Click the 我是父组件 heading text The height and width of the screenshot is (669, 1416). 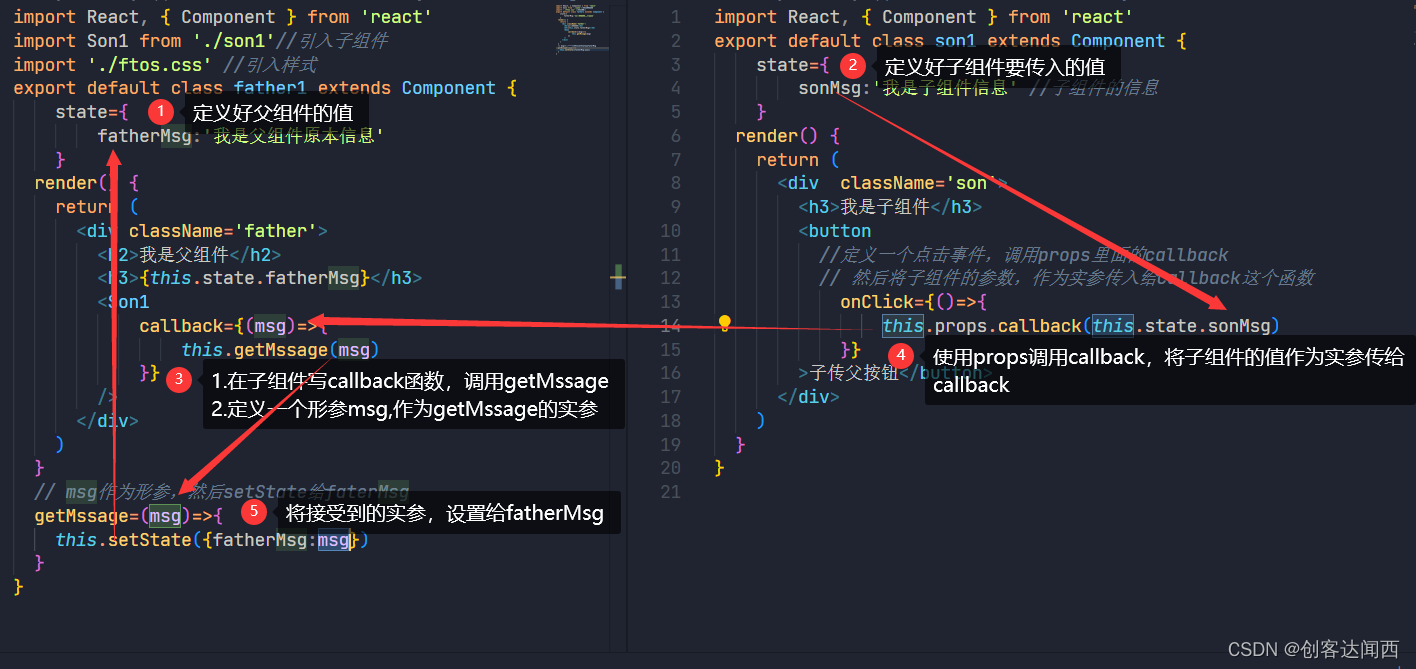tap(184, 255)
